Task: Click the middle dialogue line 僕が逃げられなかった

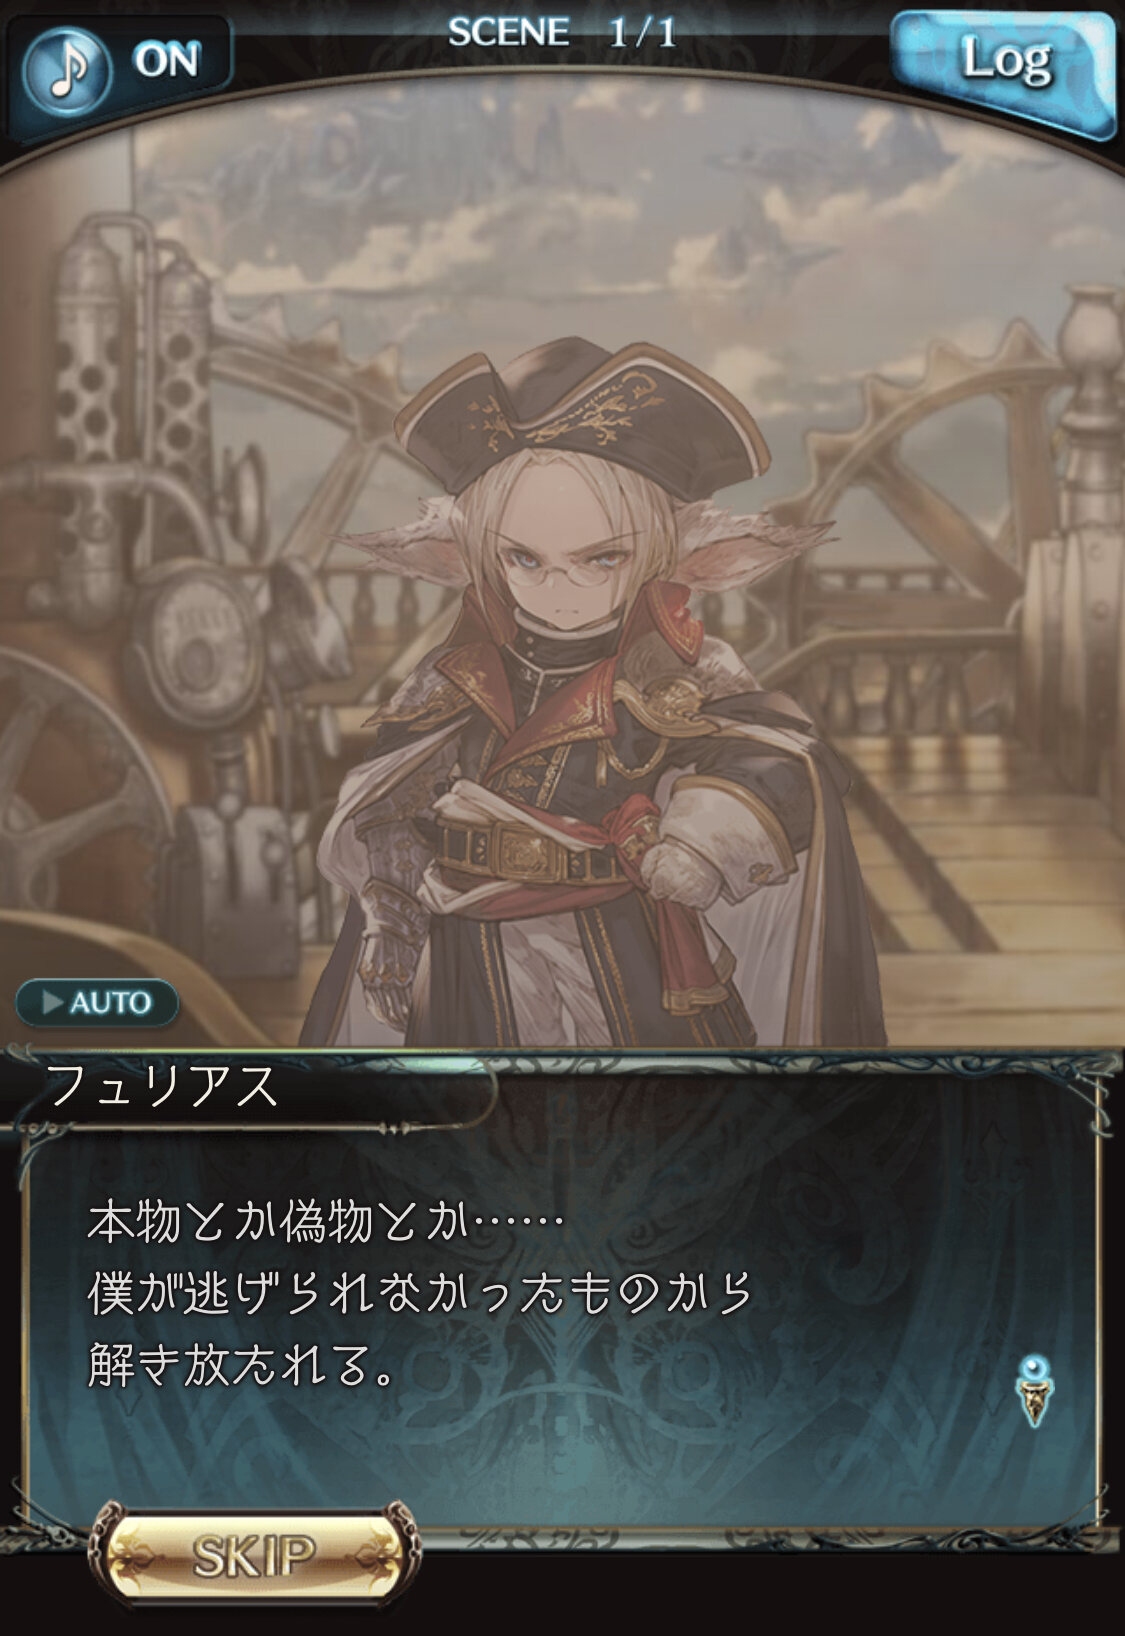Action: pos(420,1293)
